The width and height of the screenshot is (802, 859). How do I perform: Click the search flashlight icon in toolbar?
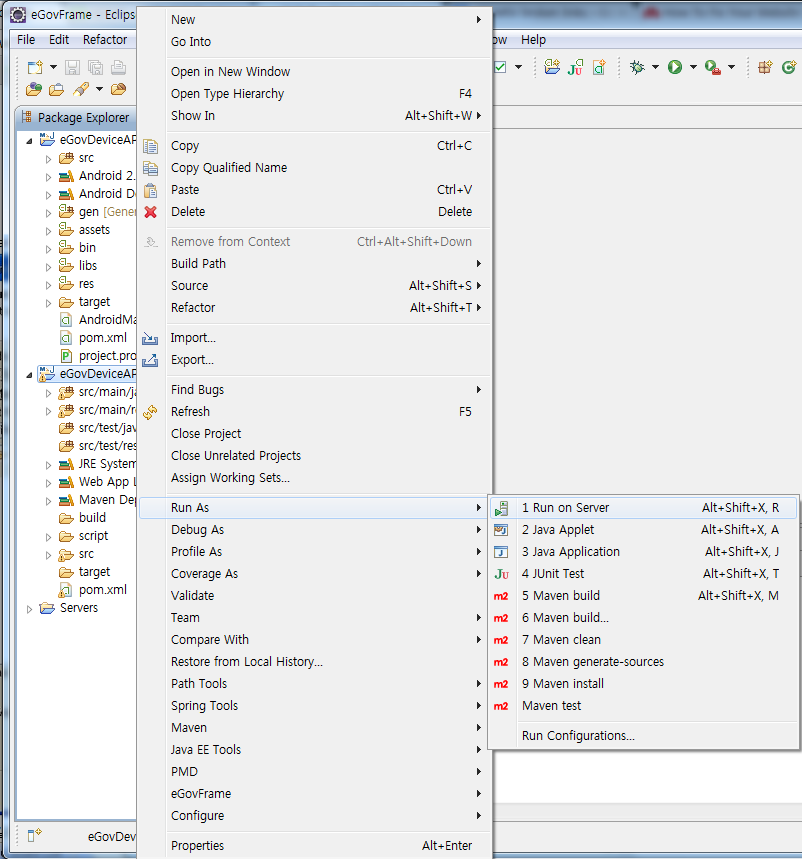pyautogui.click(x=82, y=90)
